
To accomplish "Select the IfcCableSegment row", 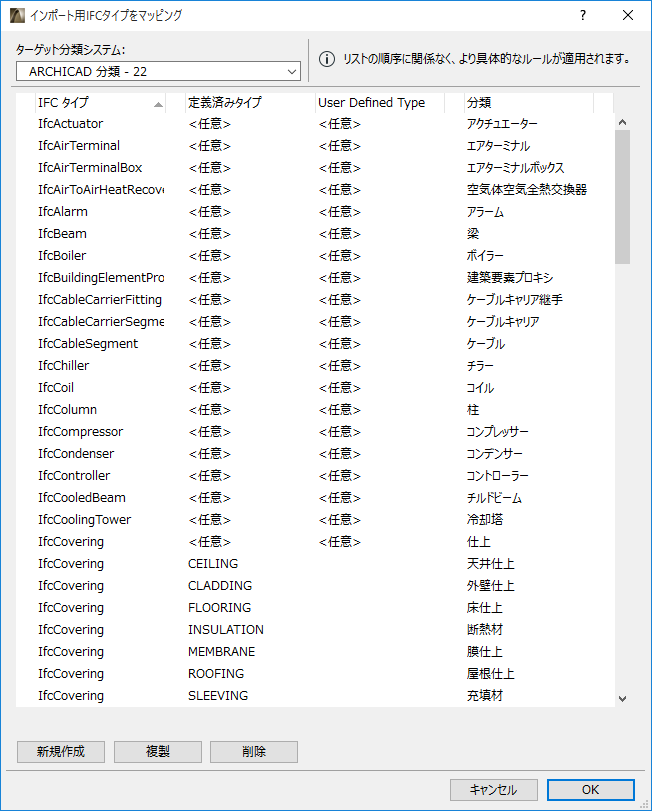I will coord(315,343).
